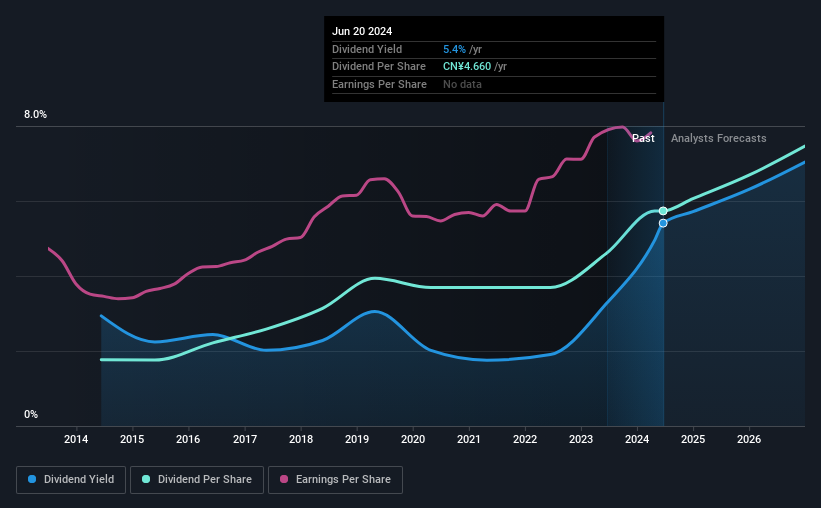821x508 pixels.
Task: Click the pink Earnings Per Share legend dot
Action: click(284, 479)
